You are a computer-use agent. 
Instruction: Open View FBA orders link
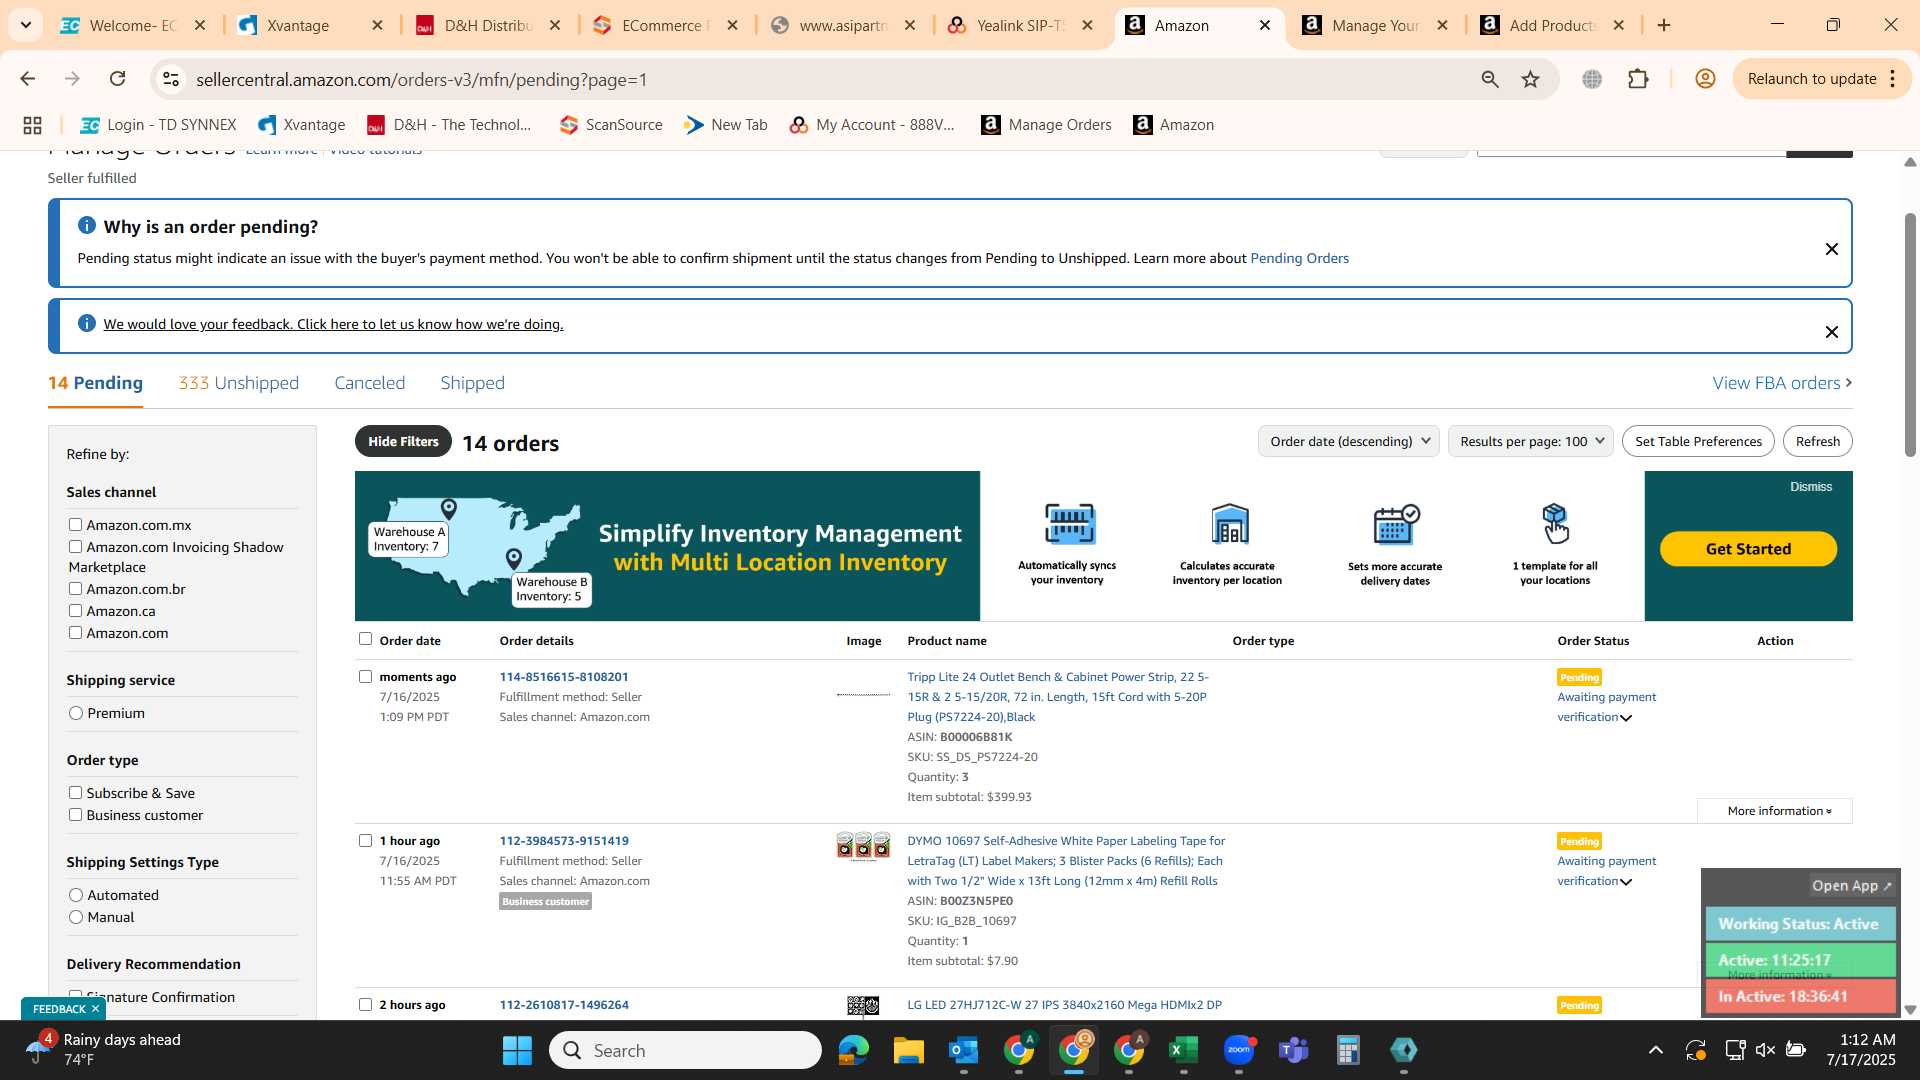click(1782, 383)
